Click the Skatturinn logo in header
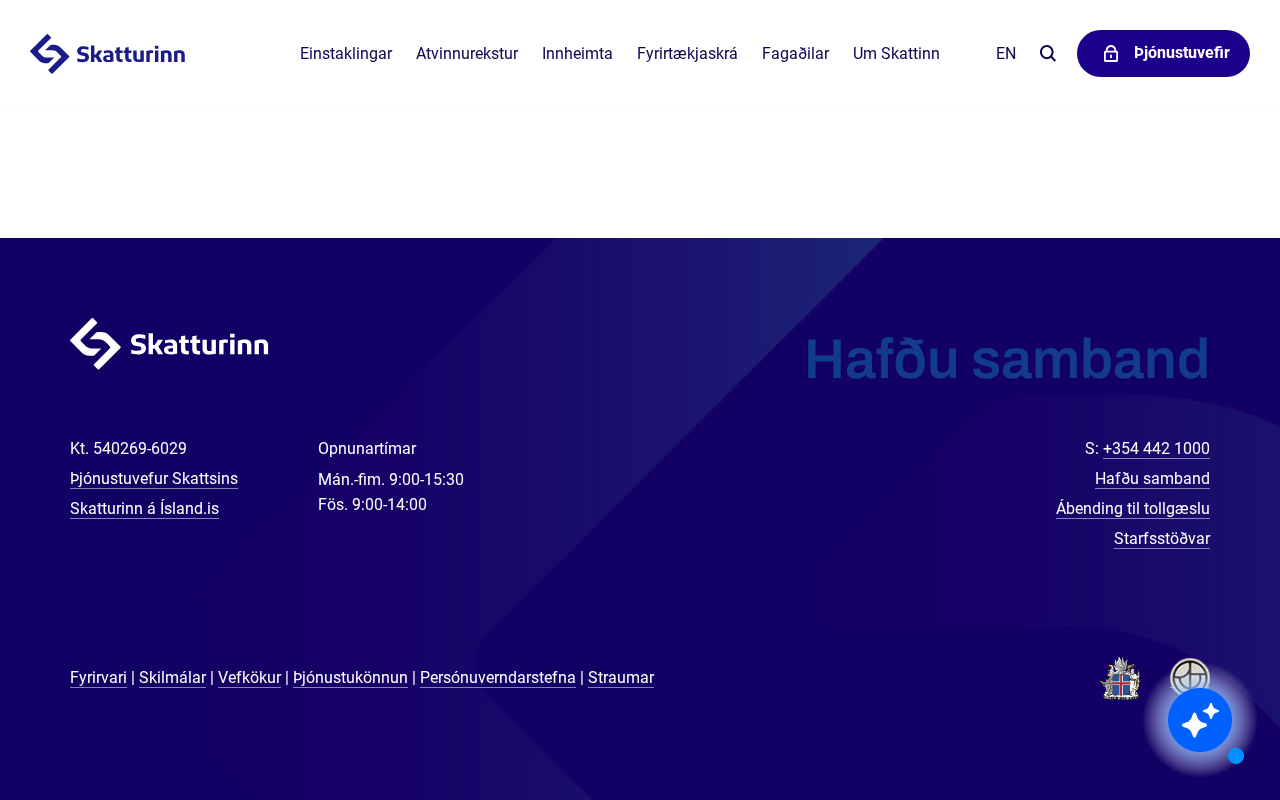Screen dimensions: 1280x800 [x=107, y=54]
